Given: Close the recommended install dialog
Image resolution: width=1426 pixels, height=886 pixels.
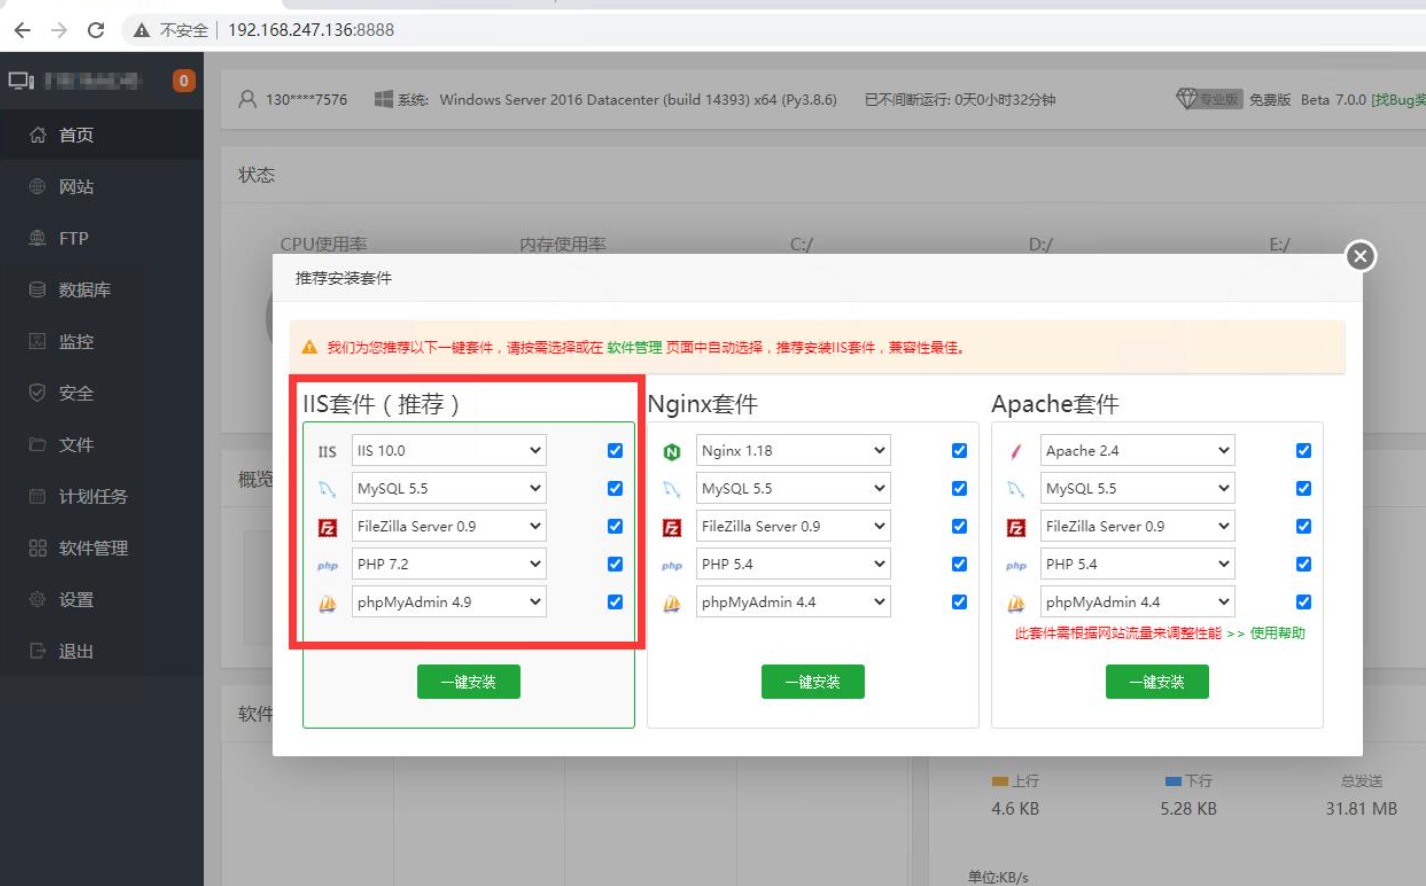Looking at the screenshot, I should tap(1359, 256).
